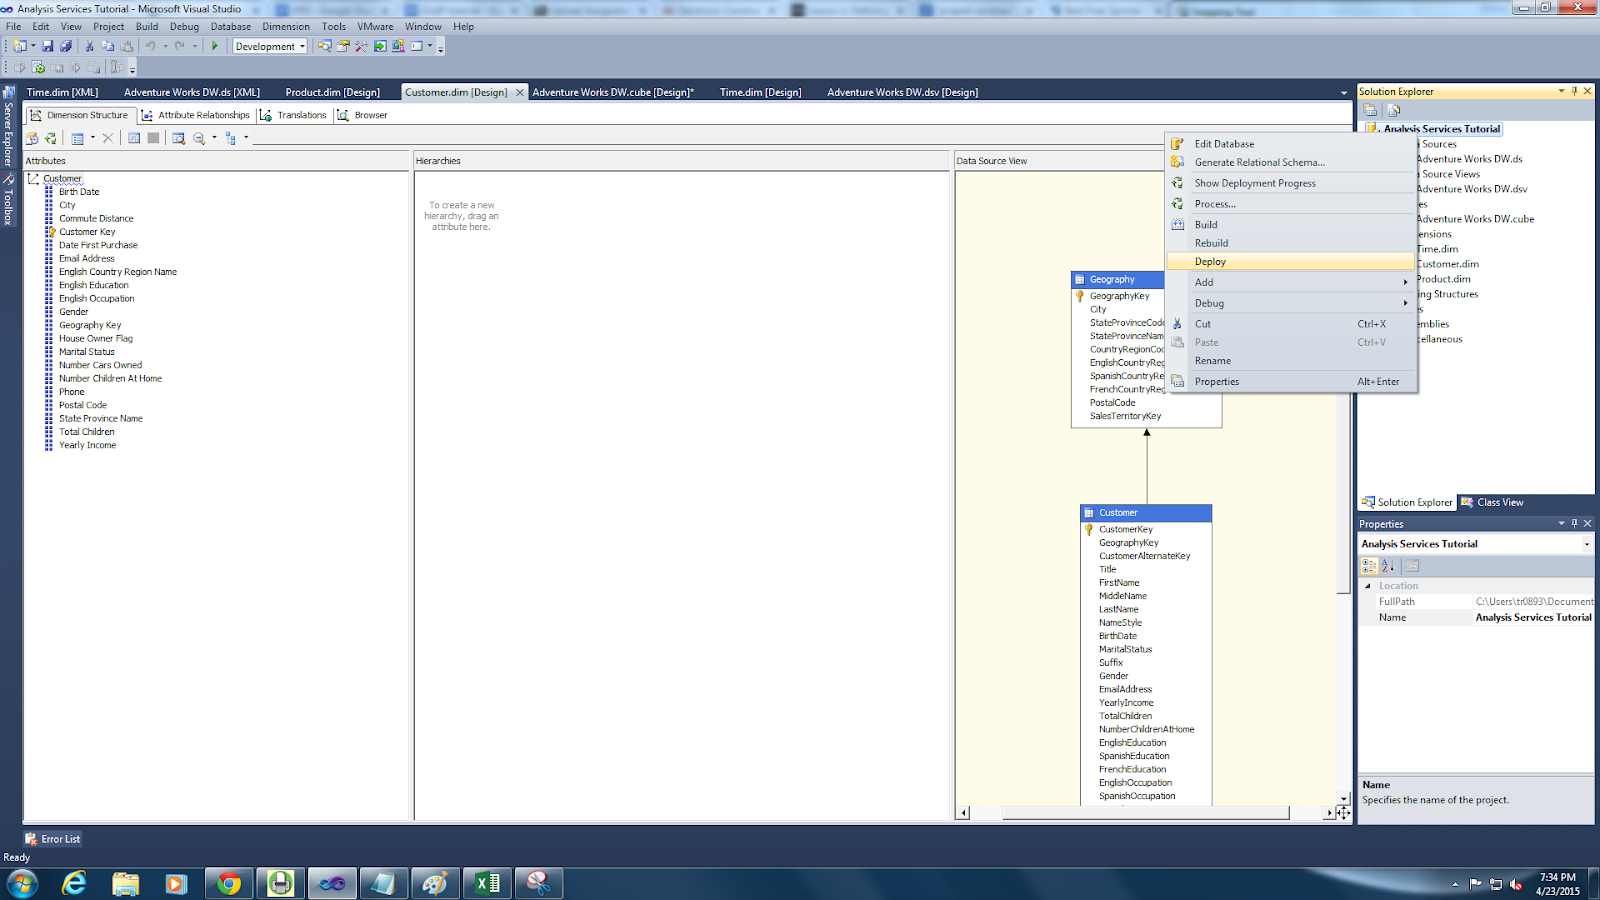Viewport: 1600px width, 900px height.
Task: Click the Show Table icon in designer toolbar
Action: click(x=134, y=138)
